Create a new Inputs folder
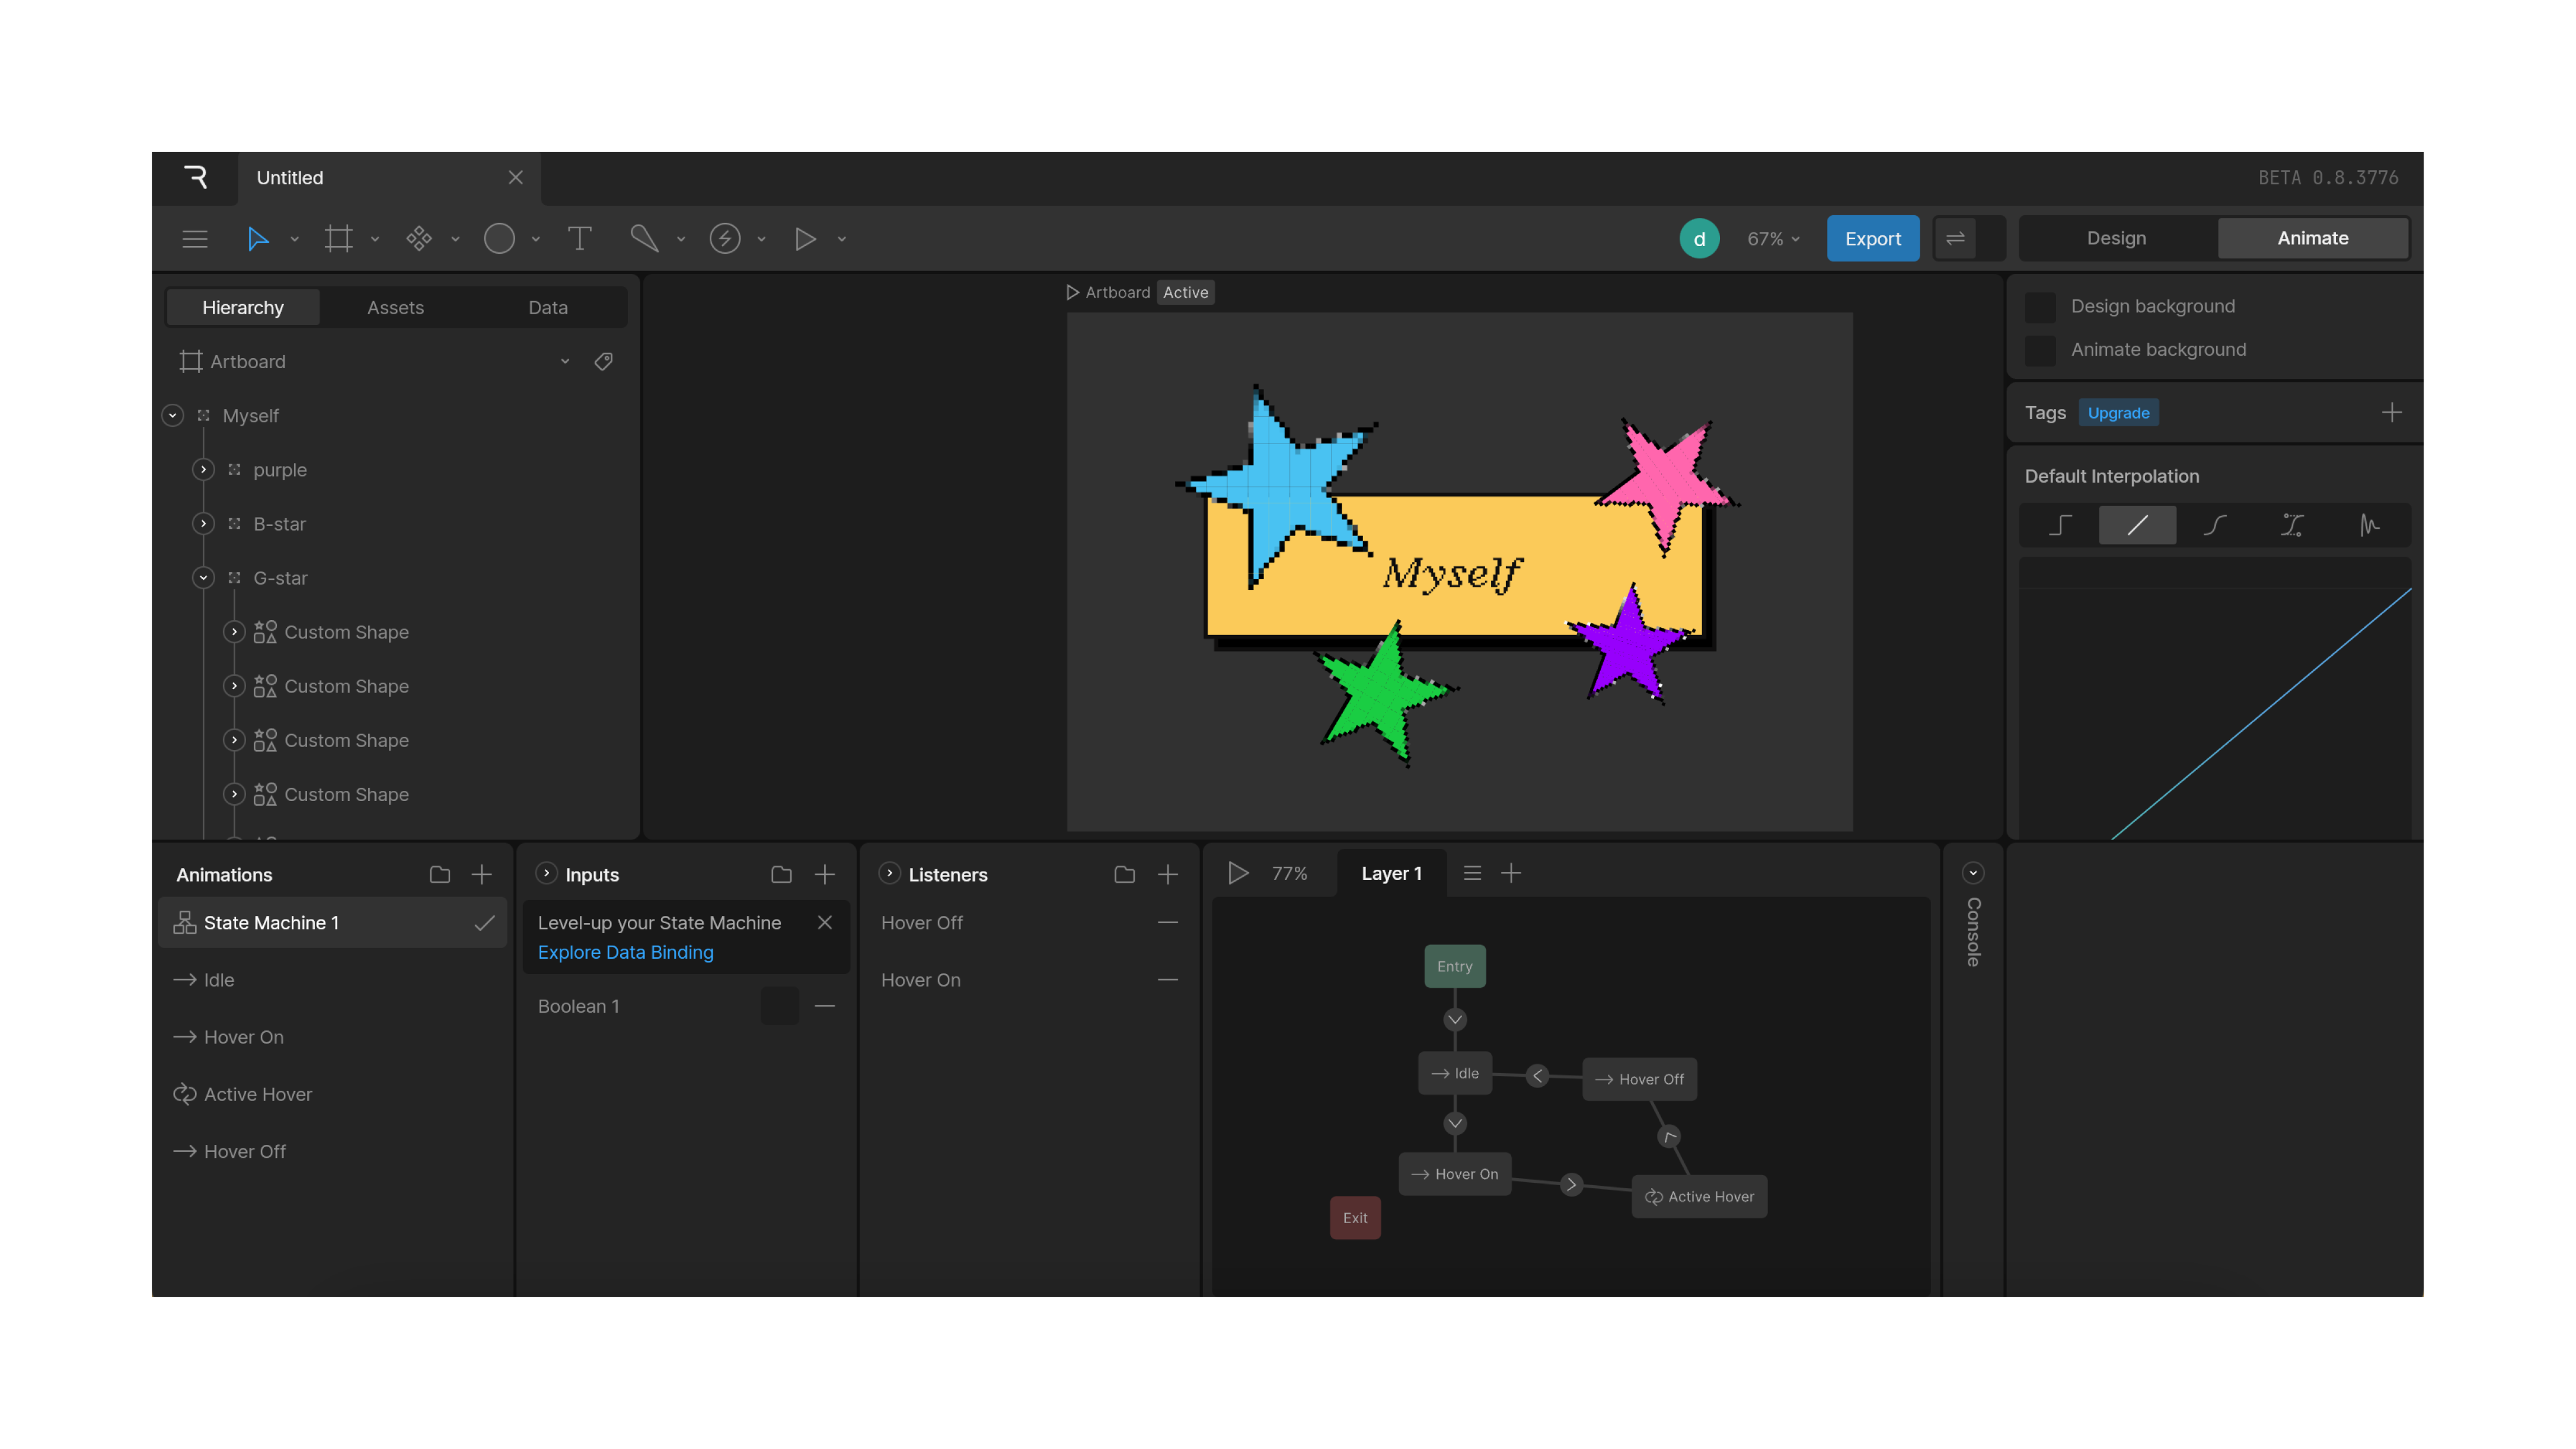The width and height of the screenshot is (2576, 1449). (781, 875)
